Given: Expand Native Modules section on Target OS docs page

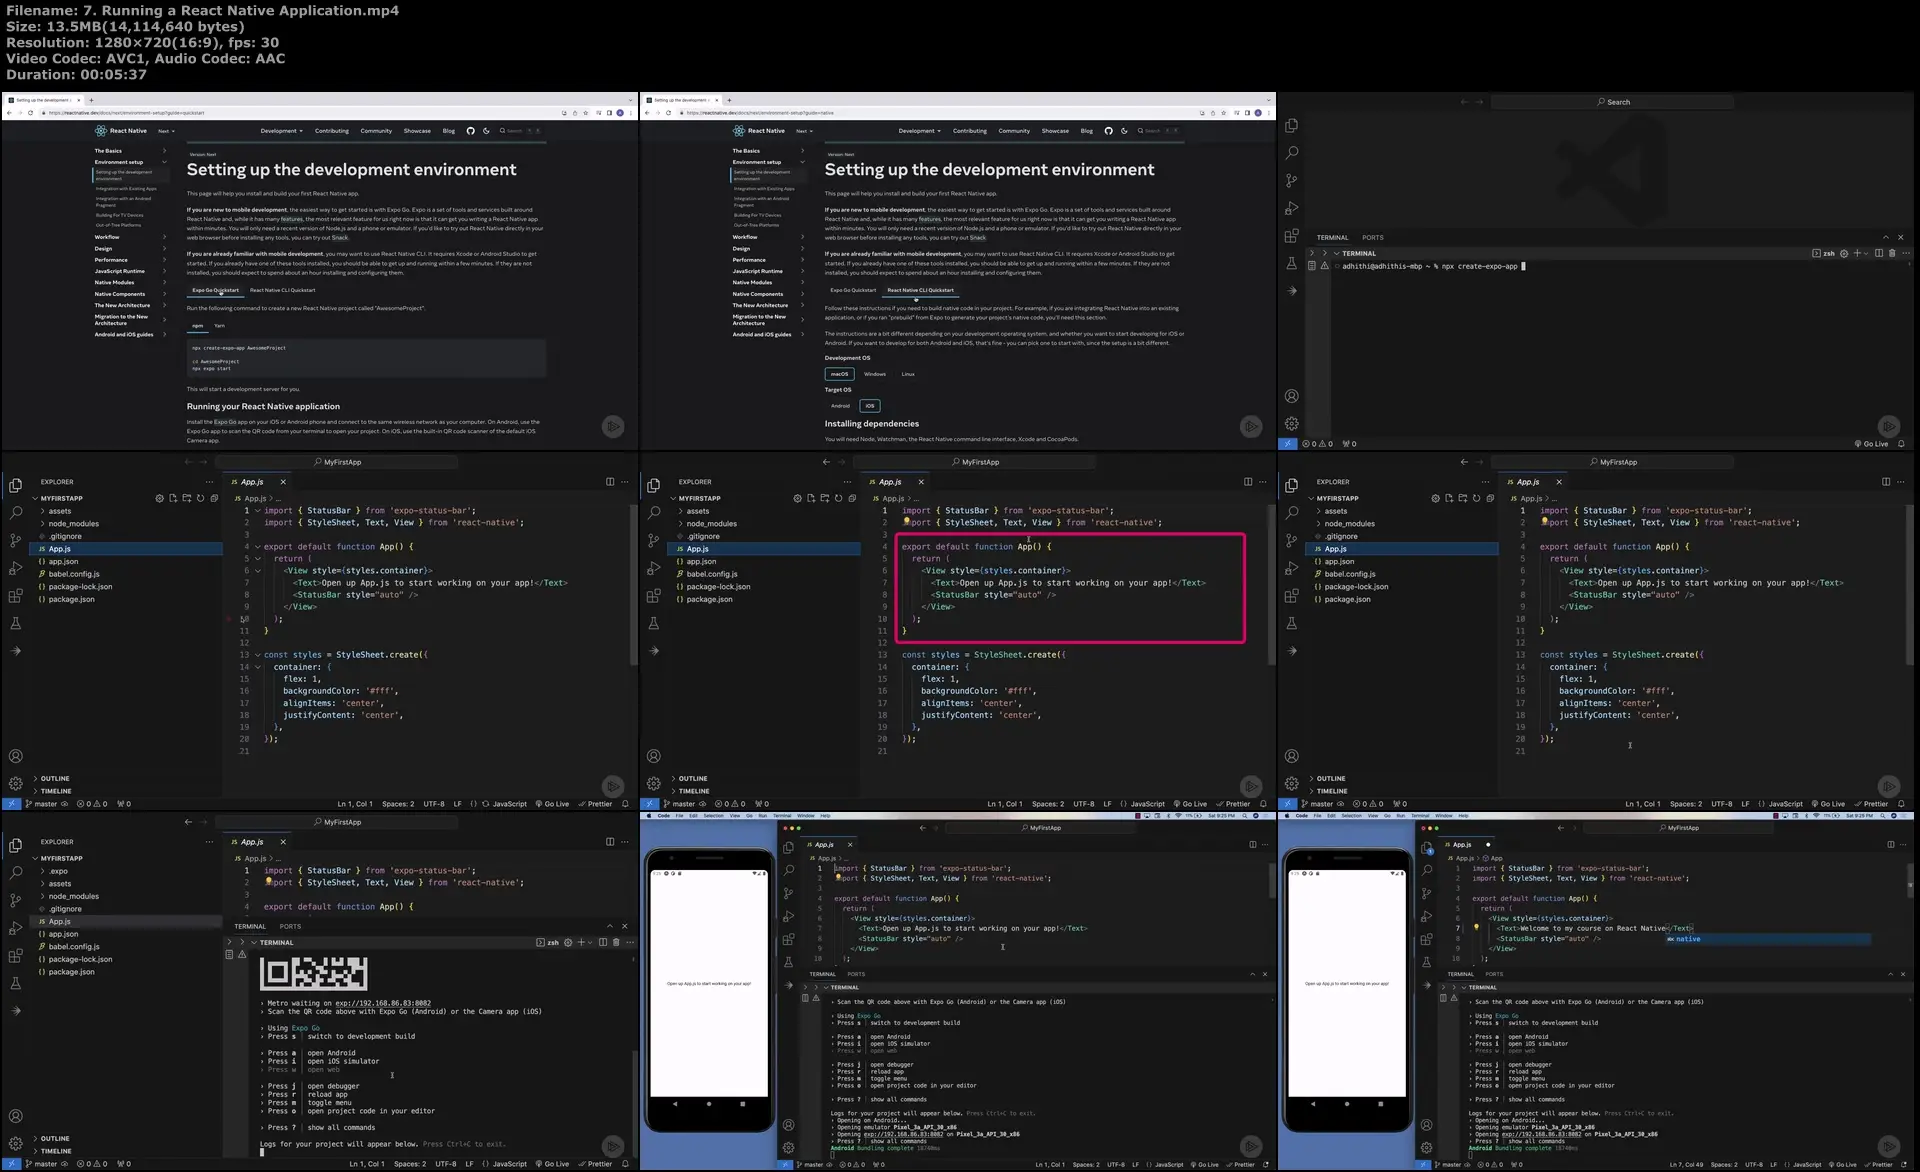Looking at the screenshot, I should pyautogui.click(x=768, y=282).
